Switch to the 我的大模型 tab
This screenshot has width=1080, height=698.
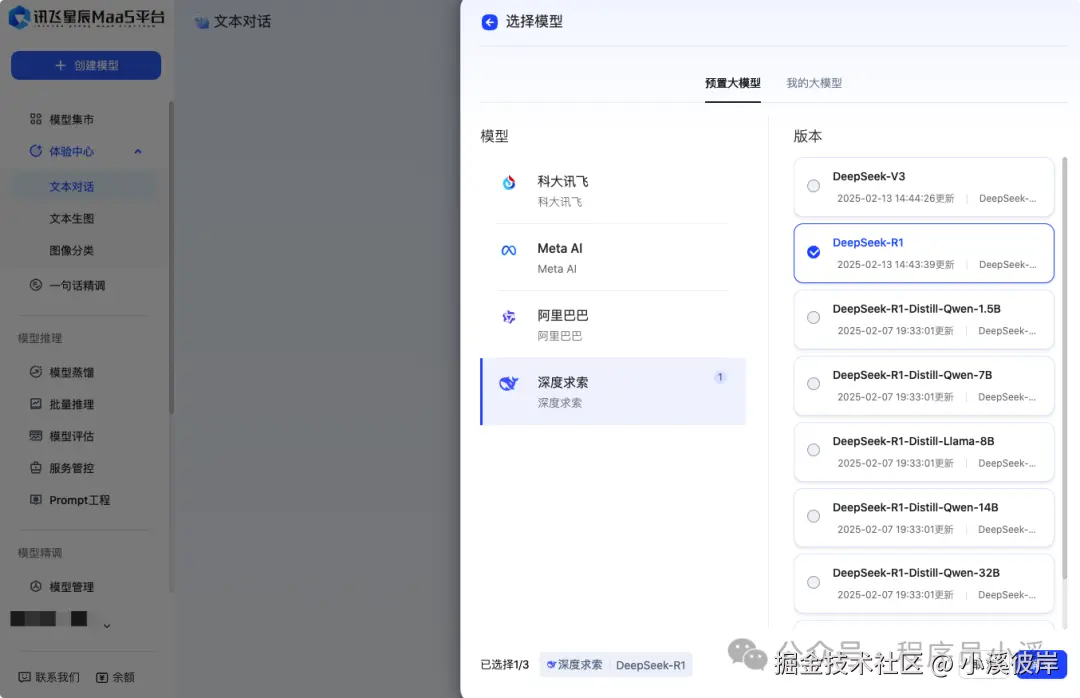tap(814, 83)
